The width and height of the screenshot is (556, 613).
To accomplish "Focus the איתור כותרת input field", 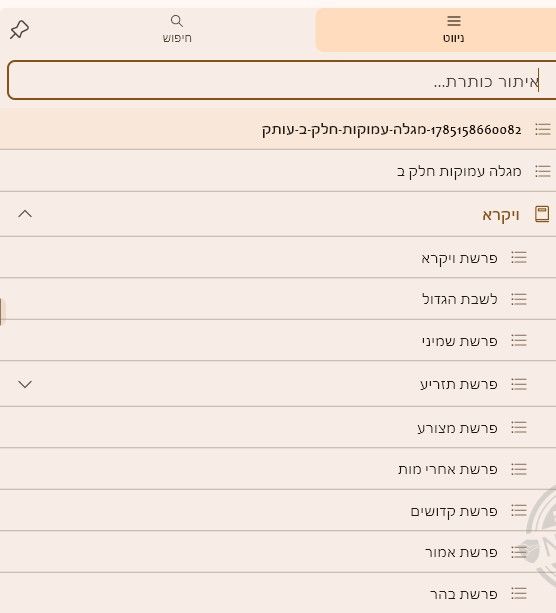I will [x=282, y=80].
